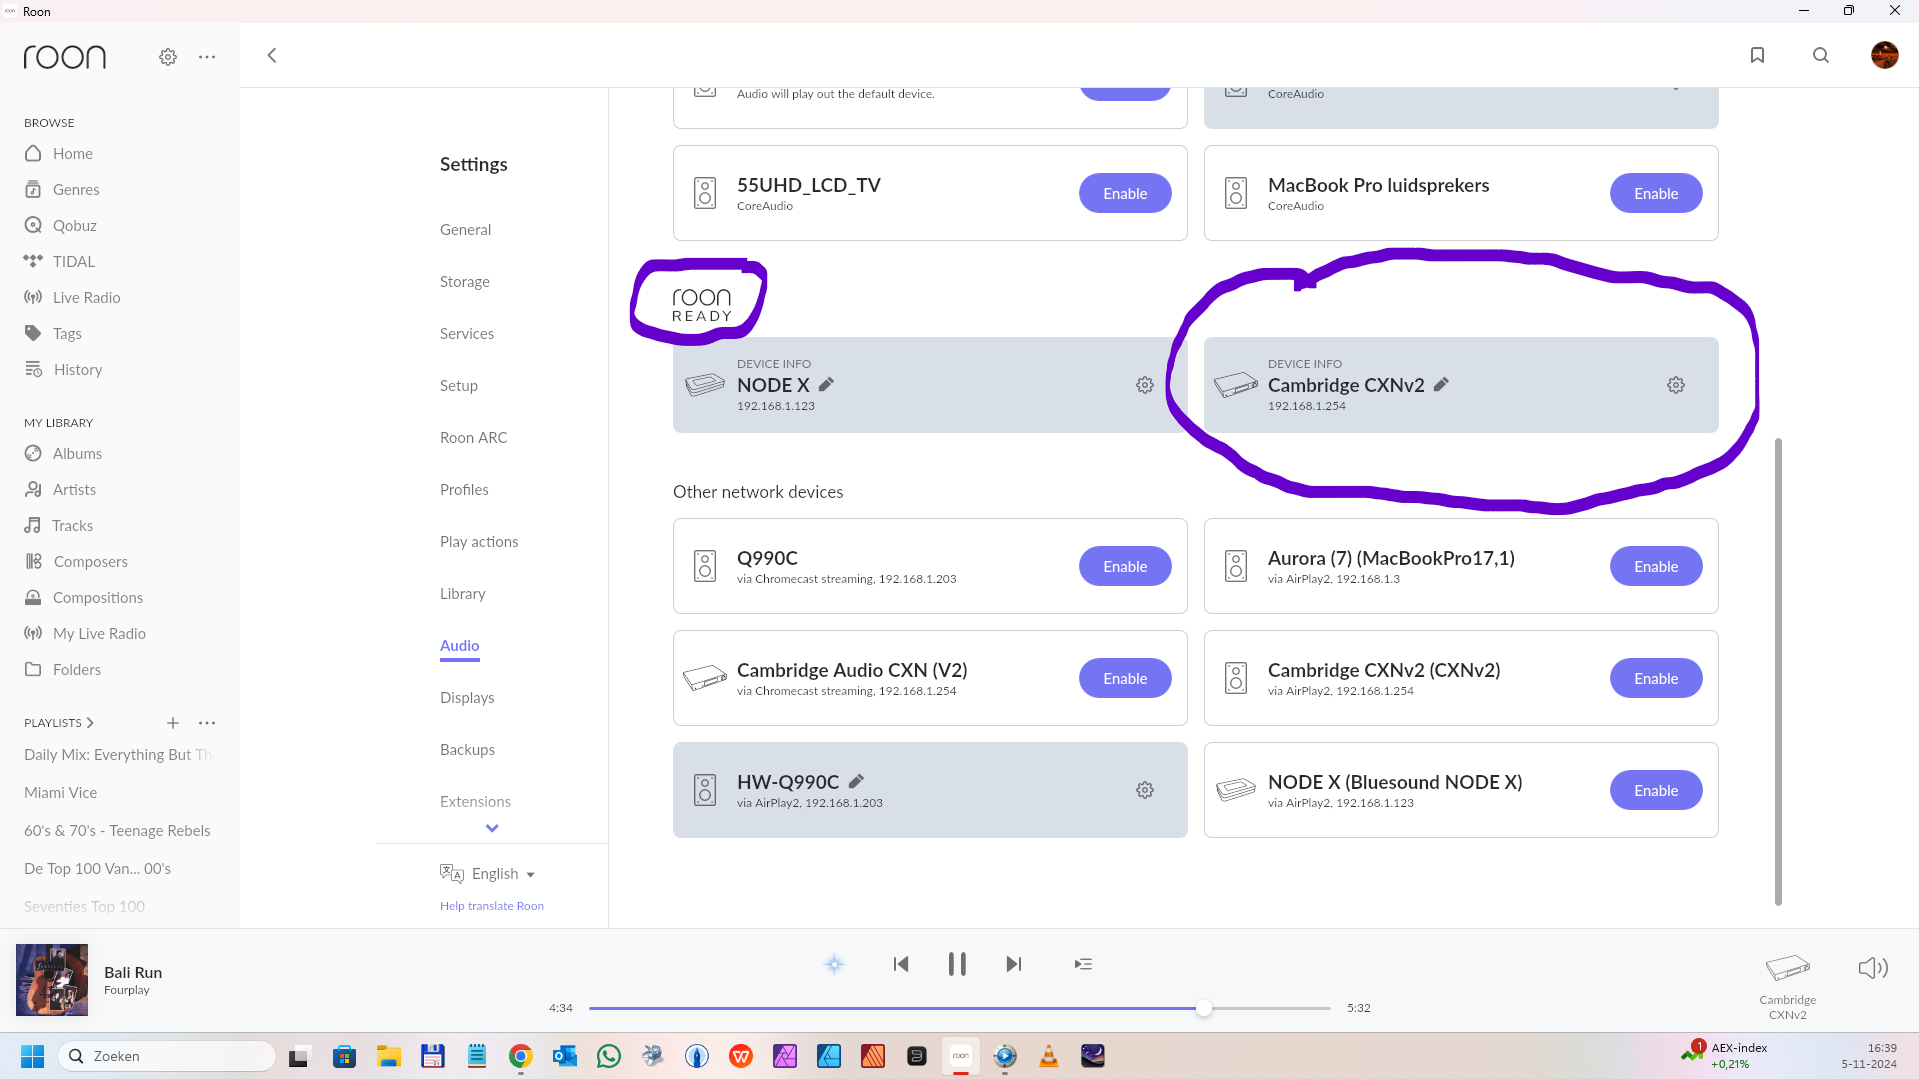Seek using the track progress slider knob
Image resolution: width=1919 pixels, height=1079 pixels.
pyautogui.click(x=1204, y=1008)
